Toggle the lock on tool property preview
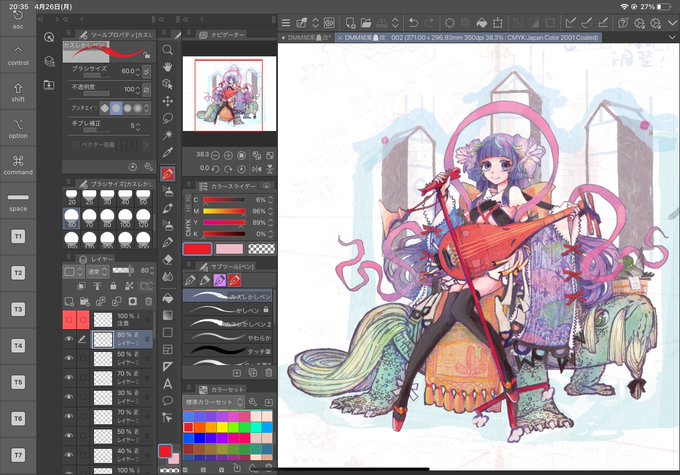The width and height of the screenshot is (680, 475). [147, 55]
